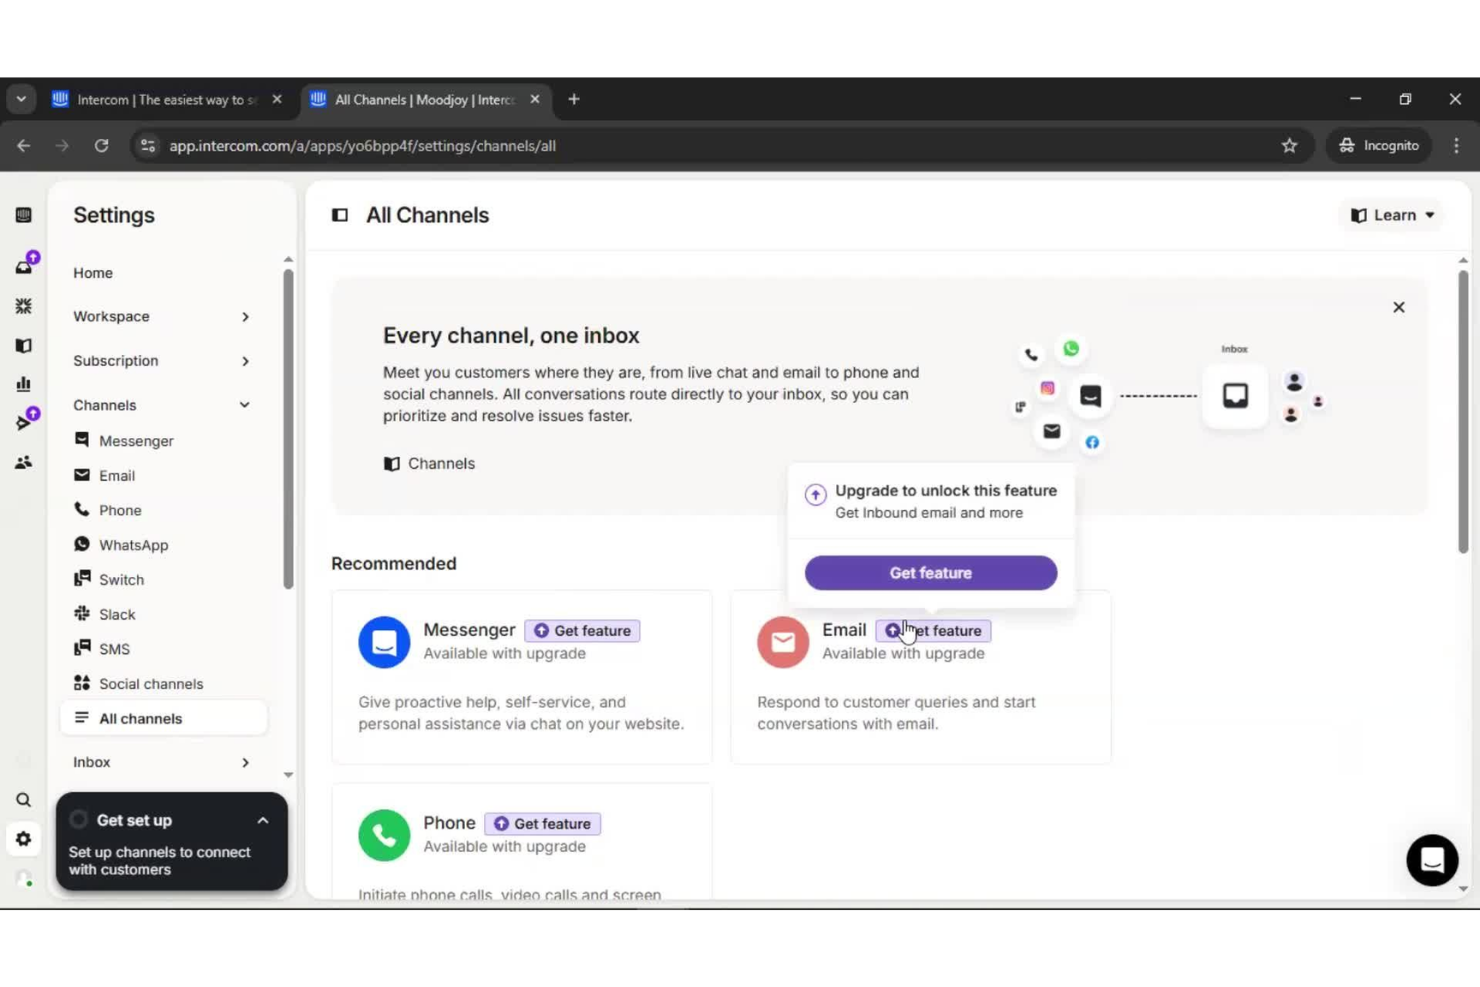Click Get feature badge beside Email

point(933,631)
